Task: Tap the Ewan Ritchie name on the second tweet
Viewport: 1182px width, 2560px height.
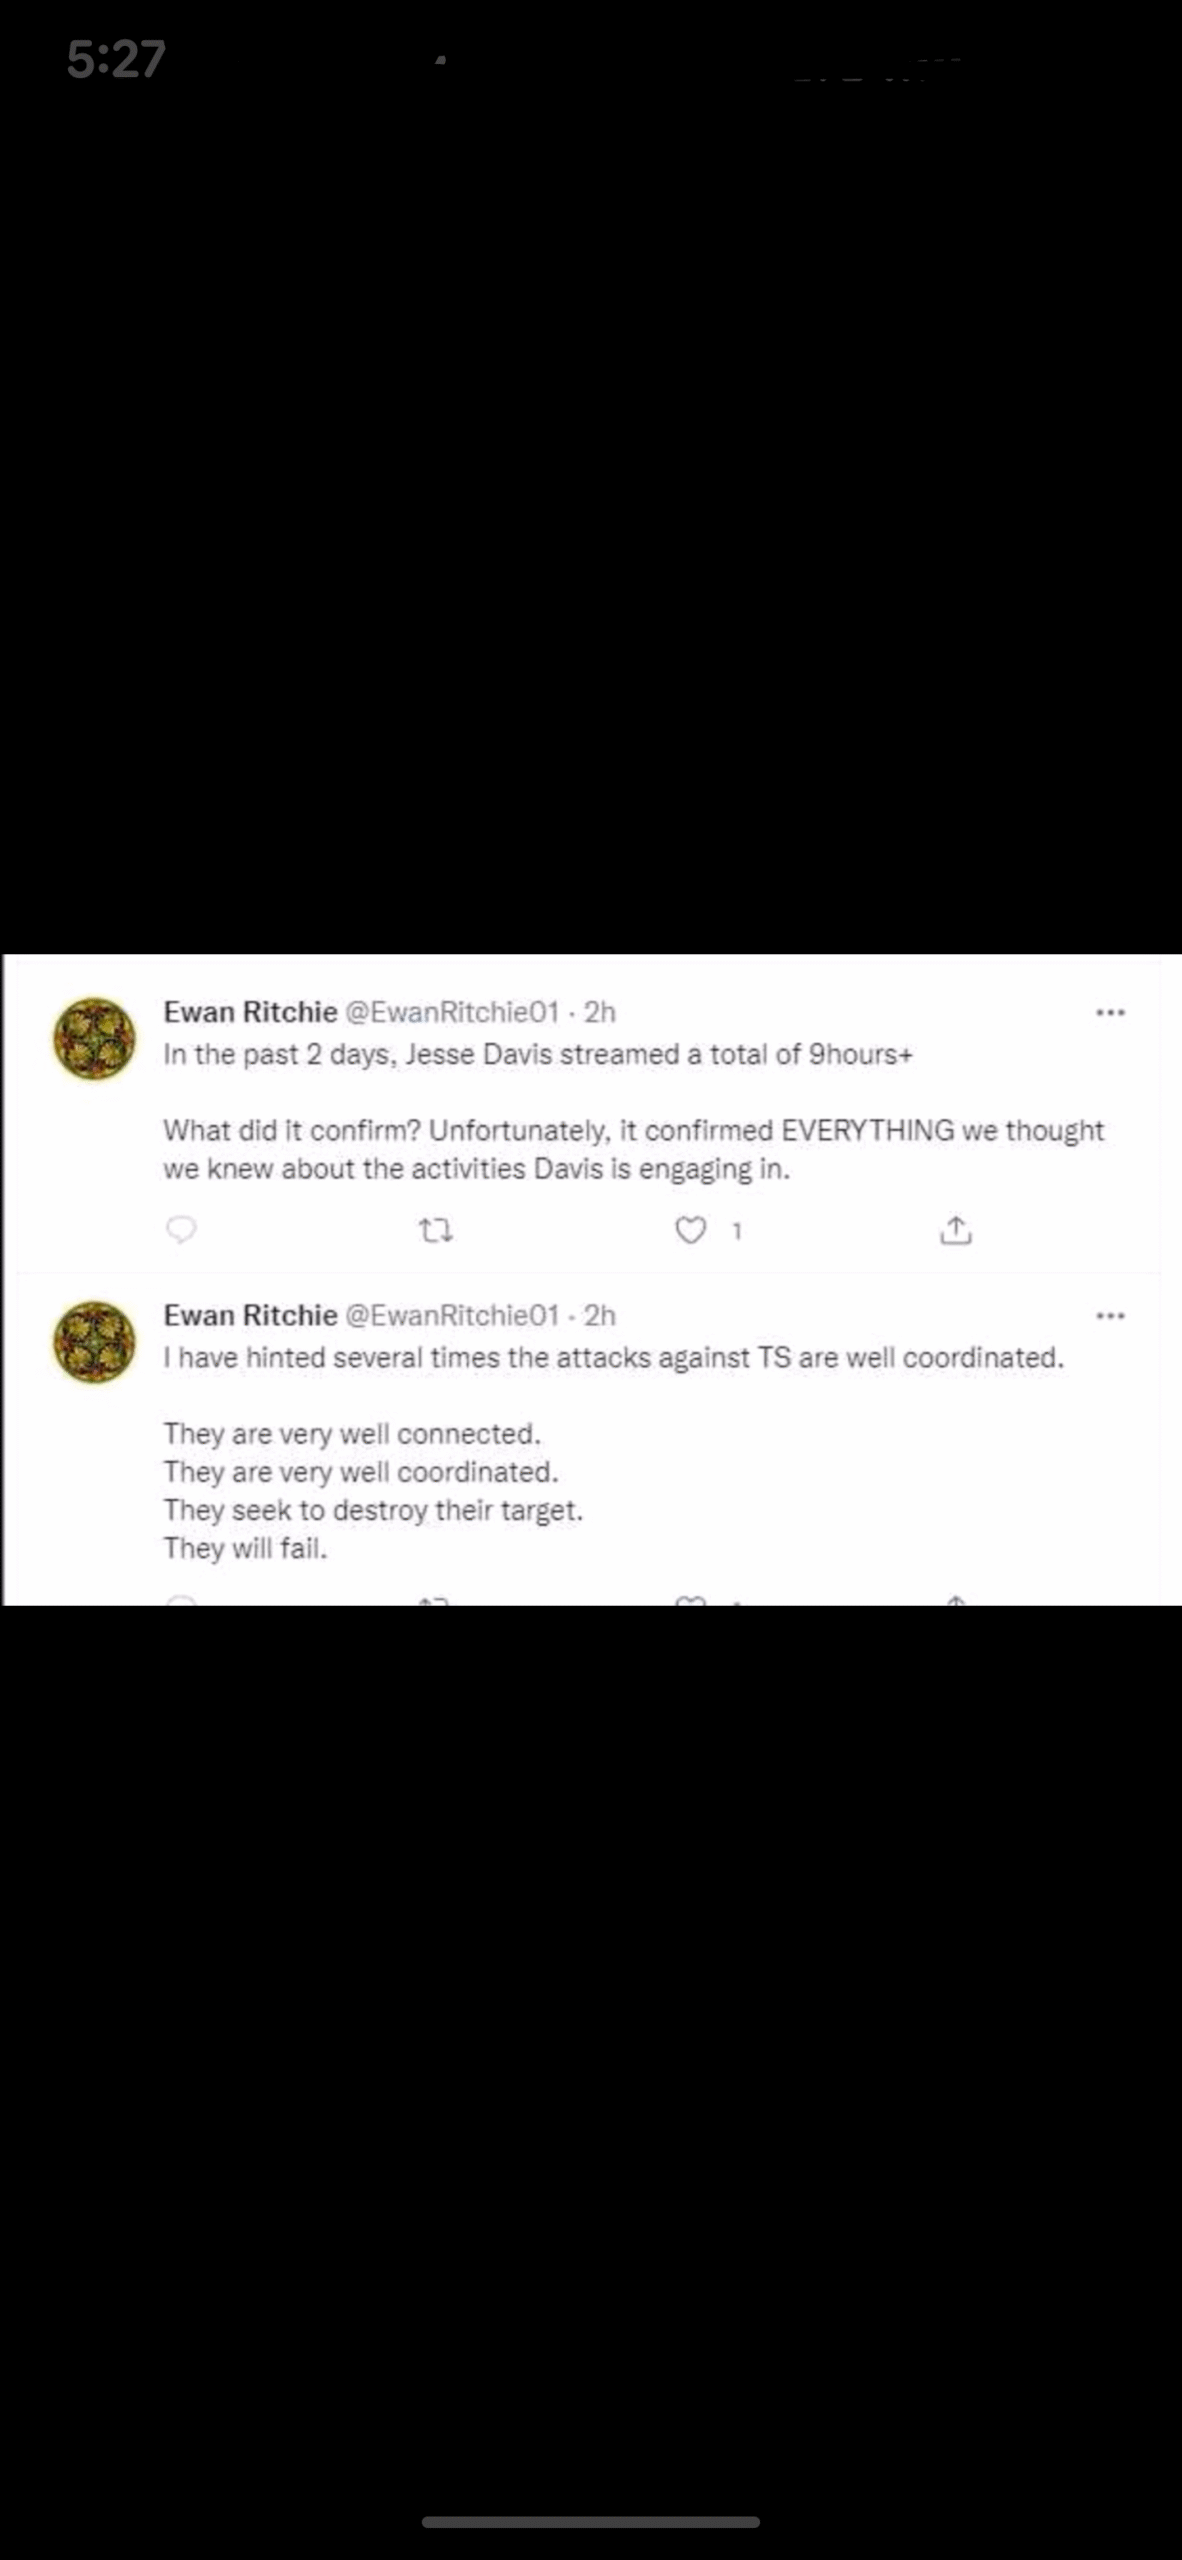Action: pos(250,1315)
